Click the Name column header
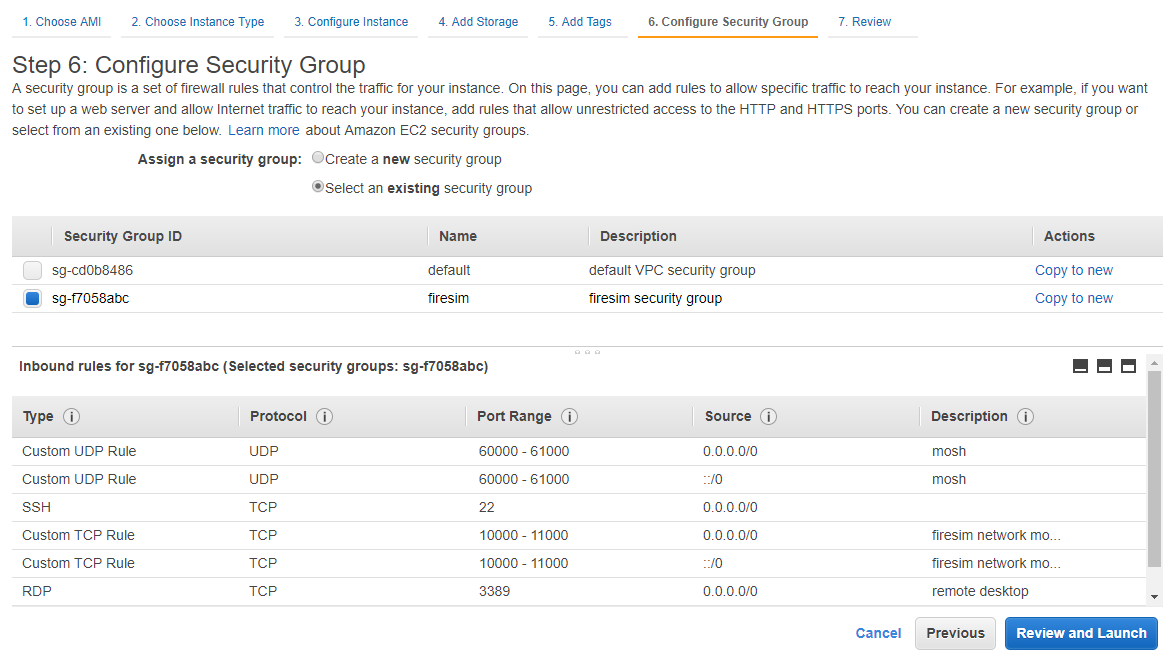The width and height of the screenshot is (1175, 666). [458, 236]
